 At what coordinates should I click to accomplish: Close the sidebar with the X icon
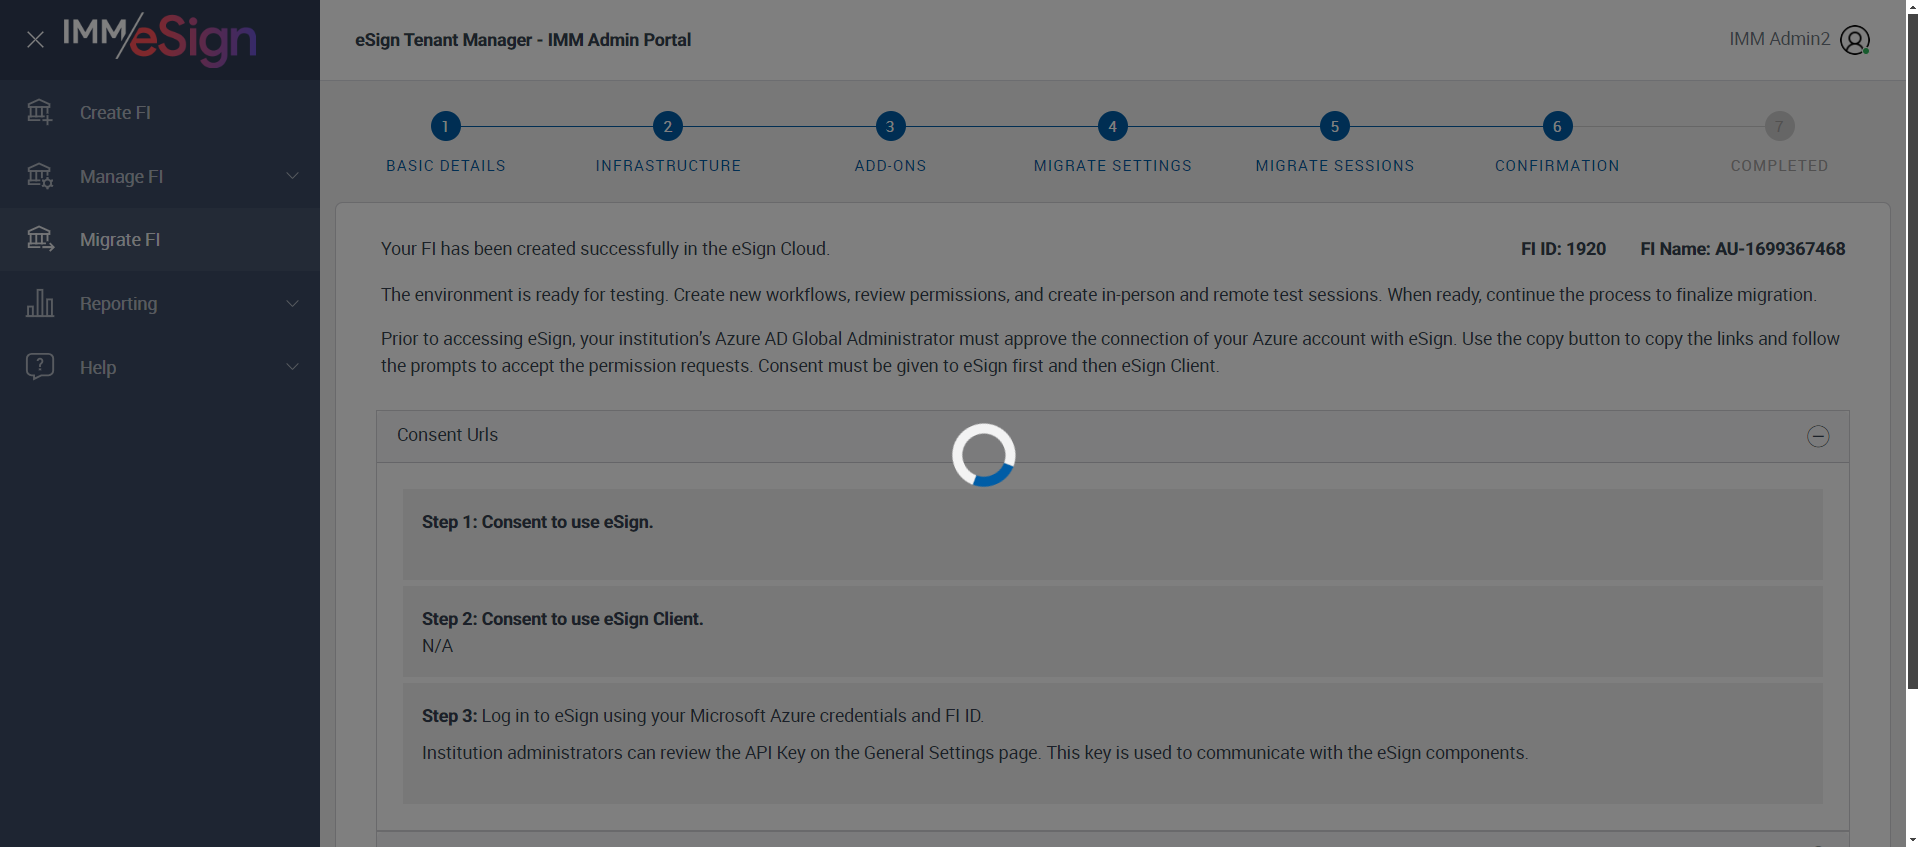tap(35, 40)
